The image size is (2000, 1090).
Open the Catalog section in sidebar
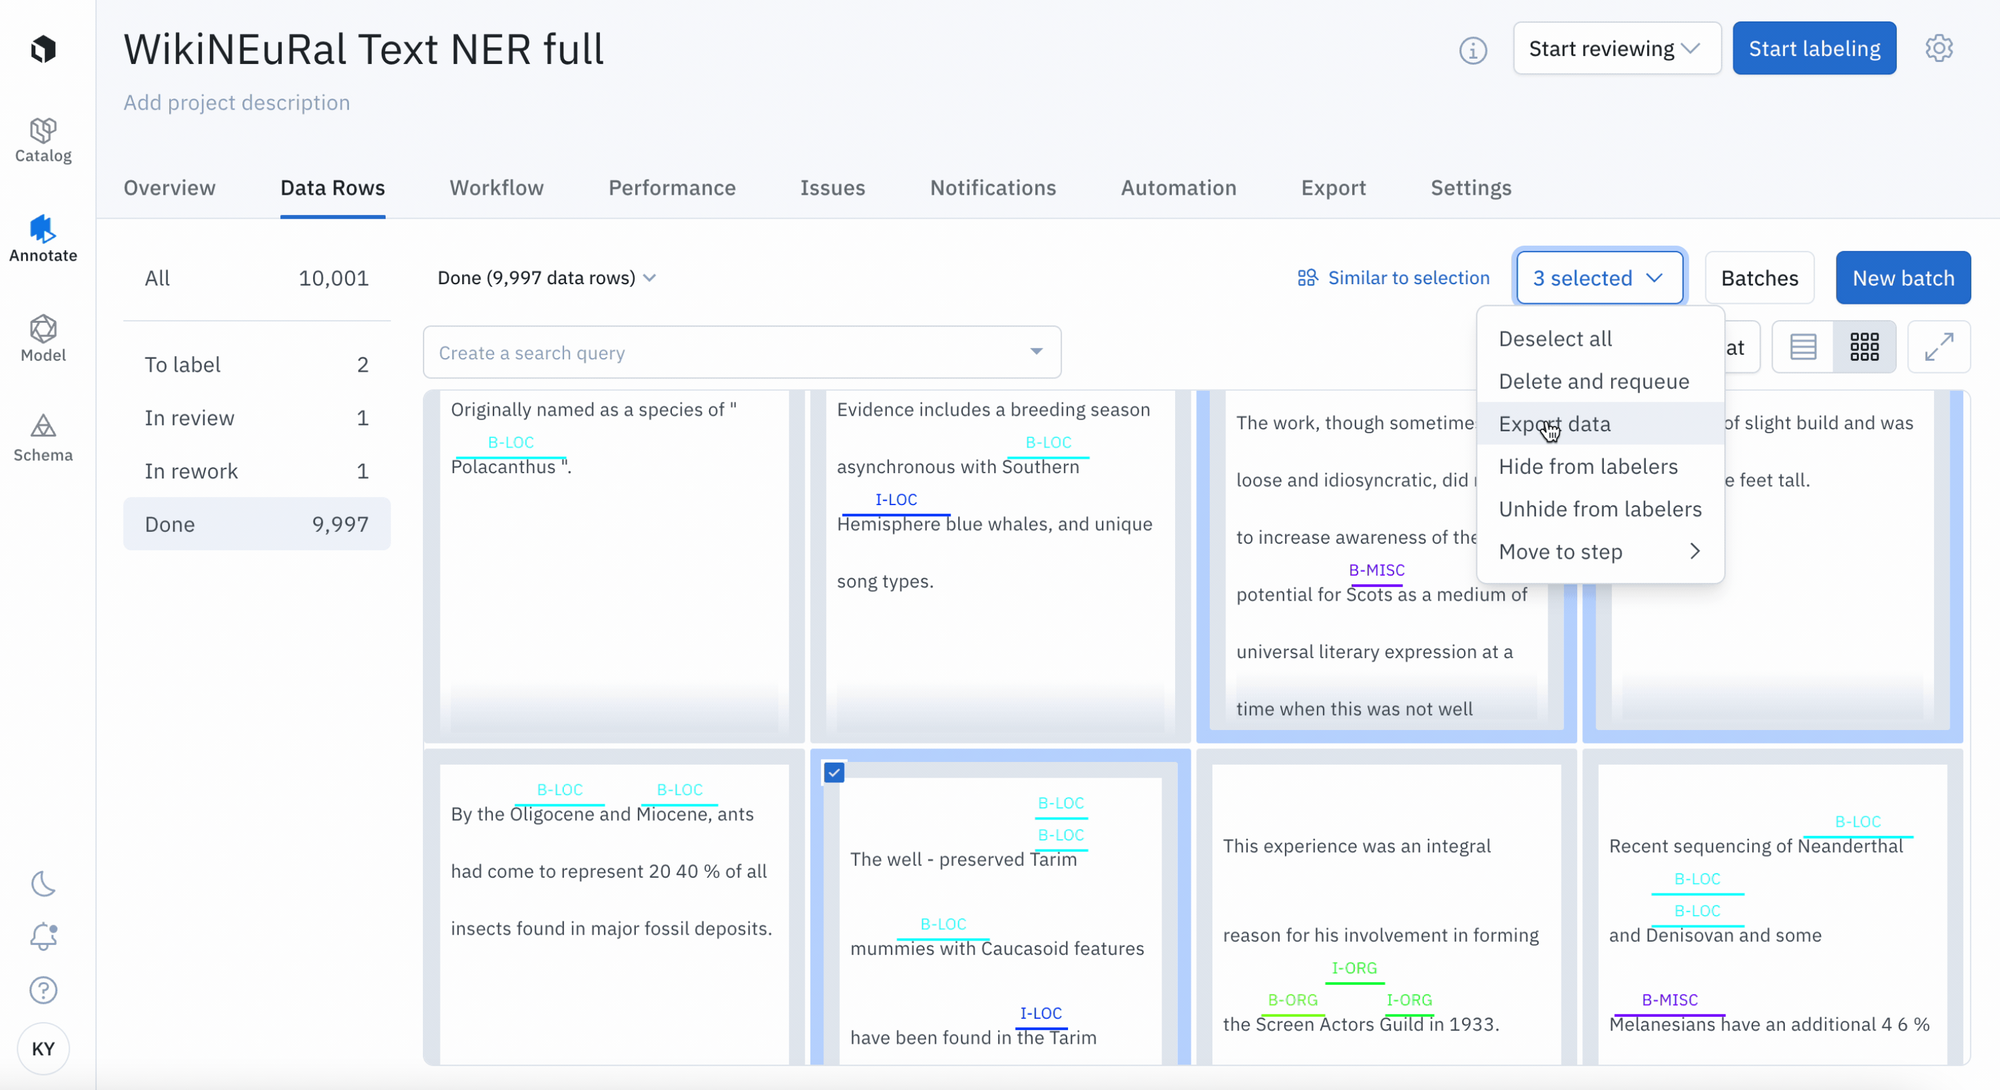43,140
